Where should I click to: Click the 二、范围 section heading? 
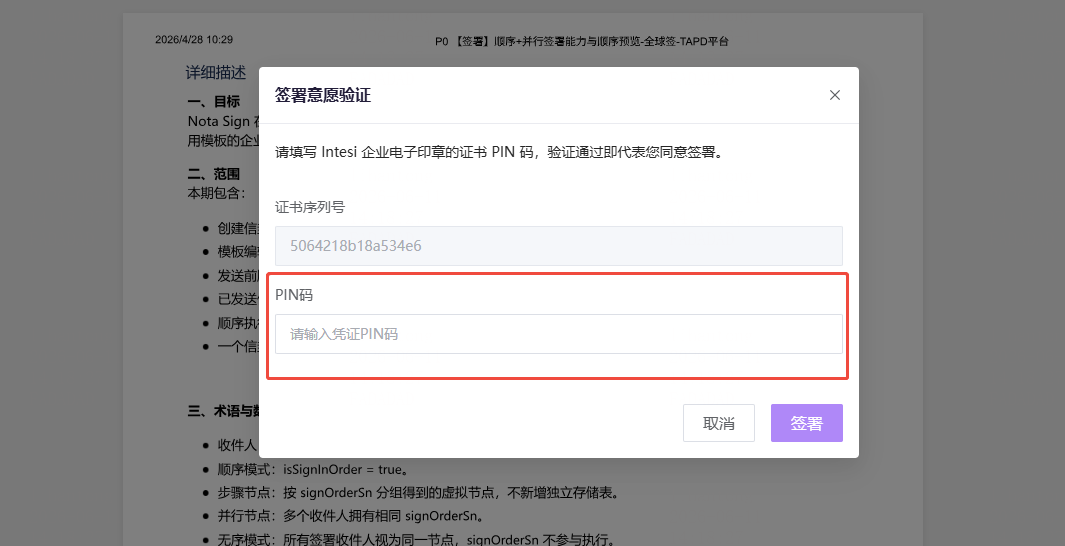pos(214,174)
